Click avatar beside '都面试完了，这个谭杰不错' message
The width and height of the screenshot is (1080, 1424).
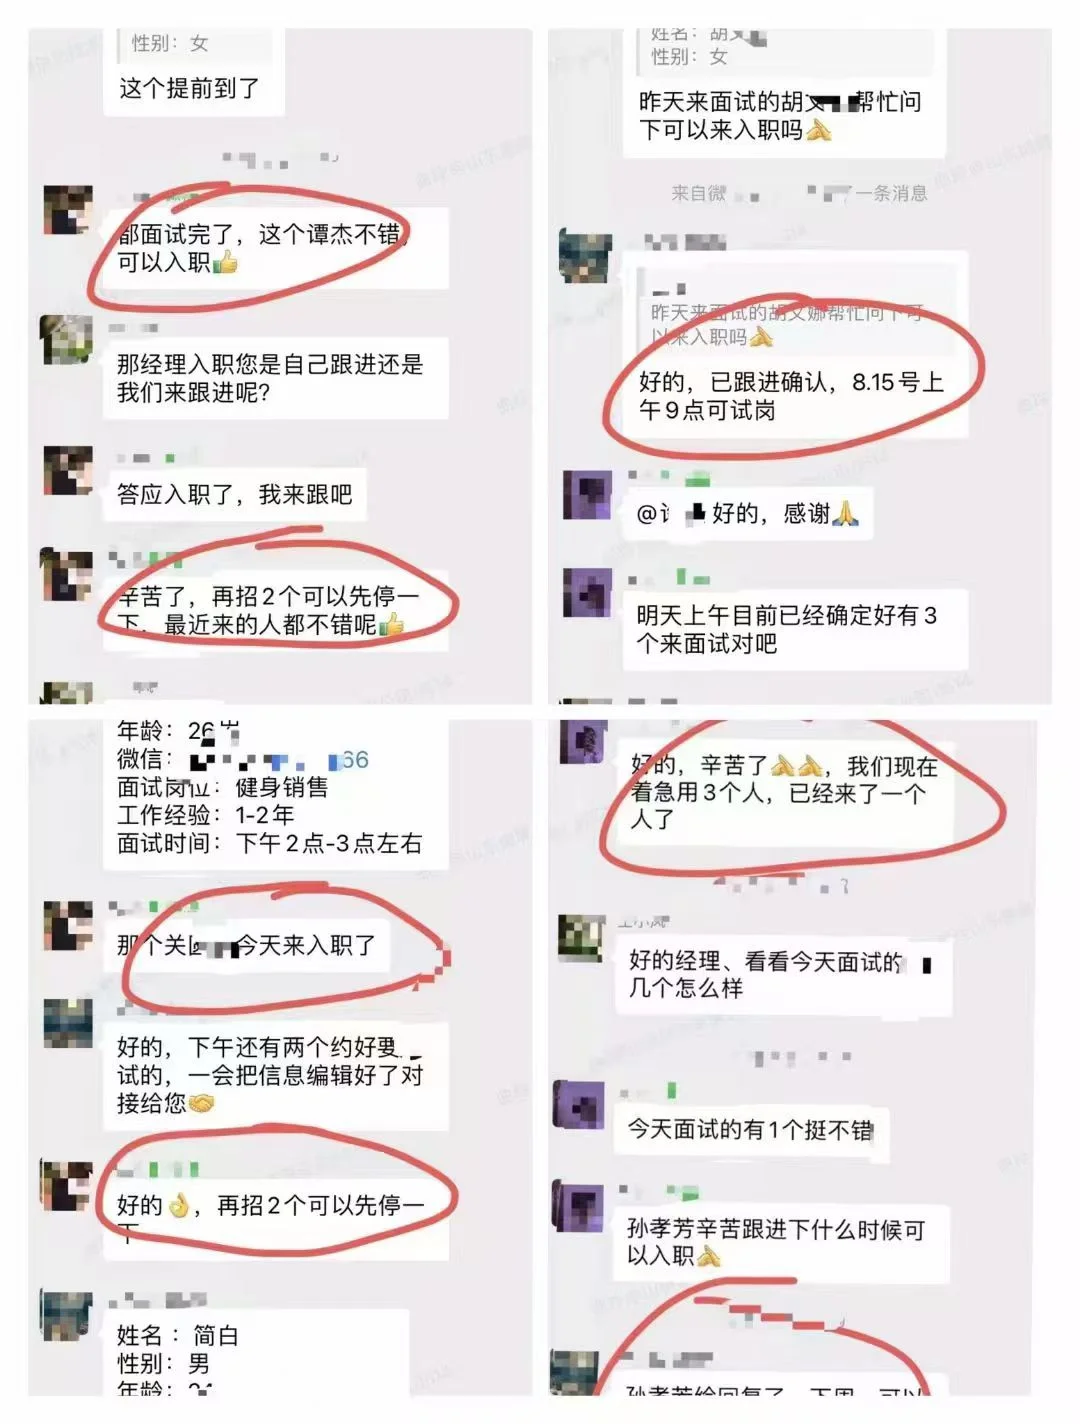(68, 209)
